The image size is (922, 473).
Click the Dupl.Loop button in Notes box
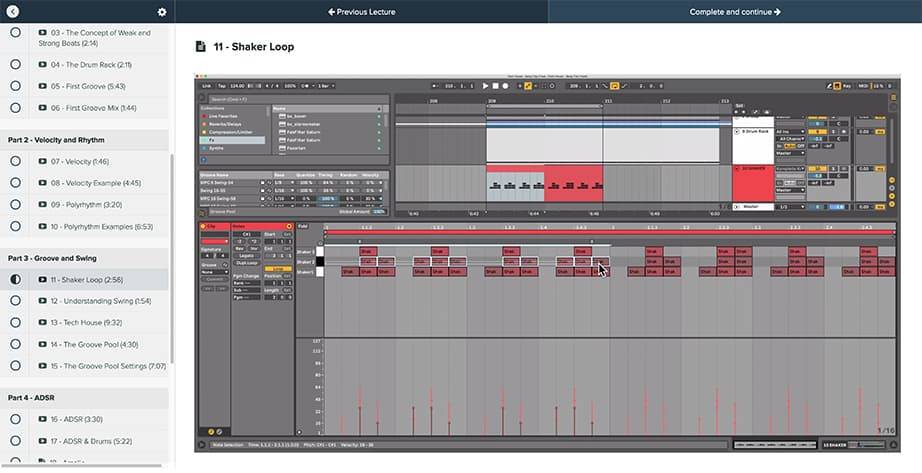tap(246, 263)
